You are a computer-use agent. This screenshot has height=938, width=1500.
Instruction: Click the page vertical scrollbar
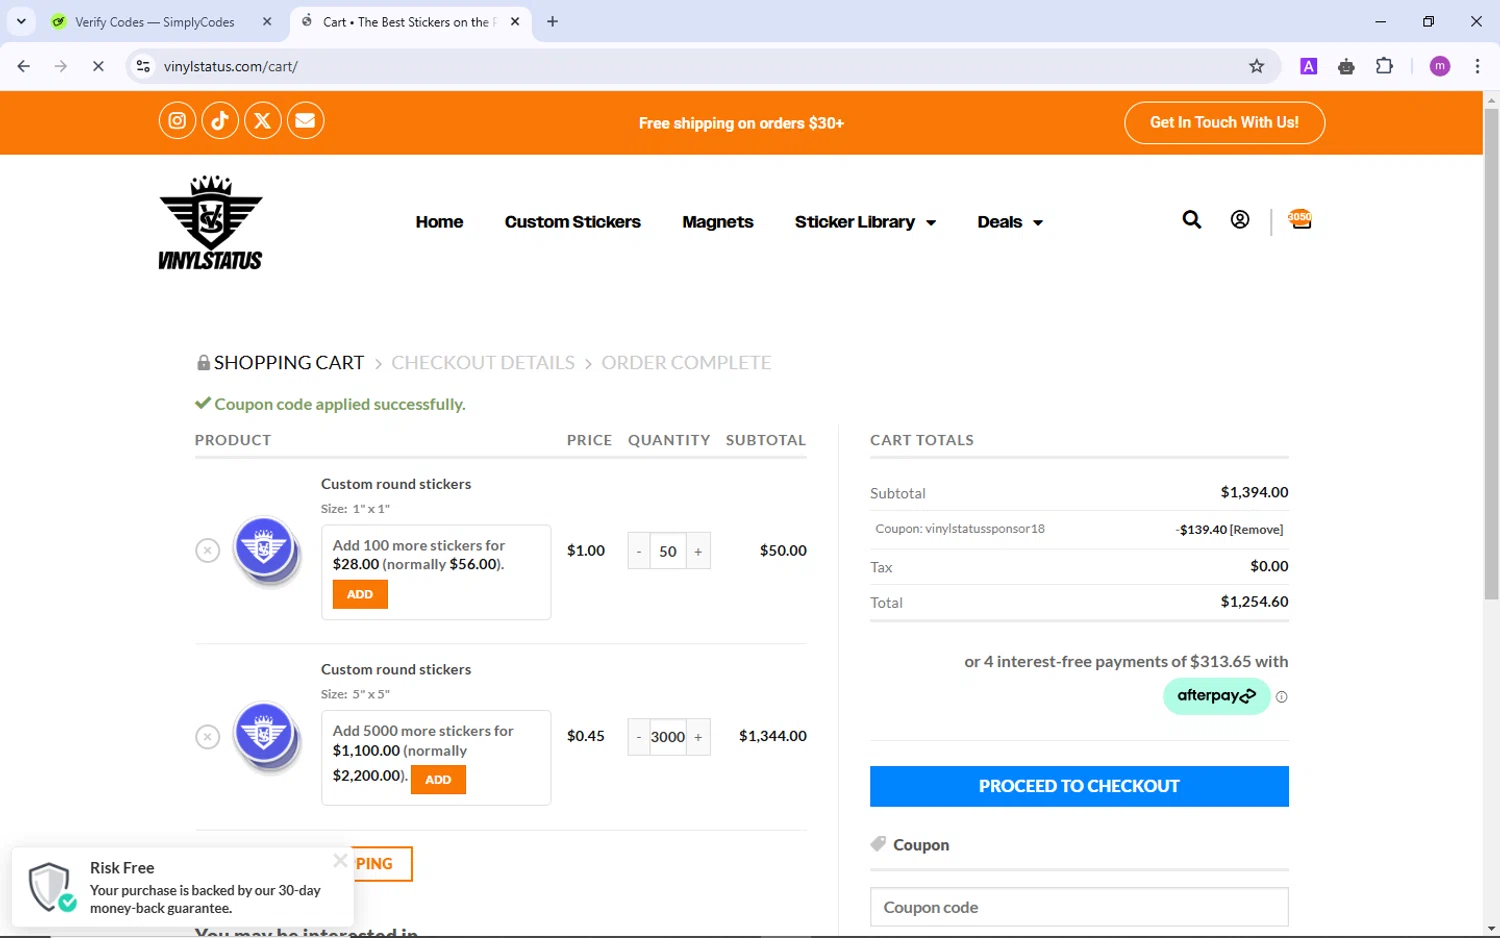pyautogui.click(x=1491, y=355)
